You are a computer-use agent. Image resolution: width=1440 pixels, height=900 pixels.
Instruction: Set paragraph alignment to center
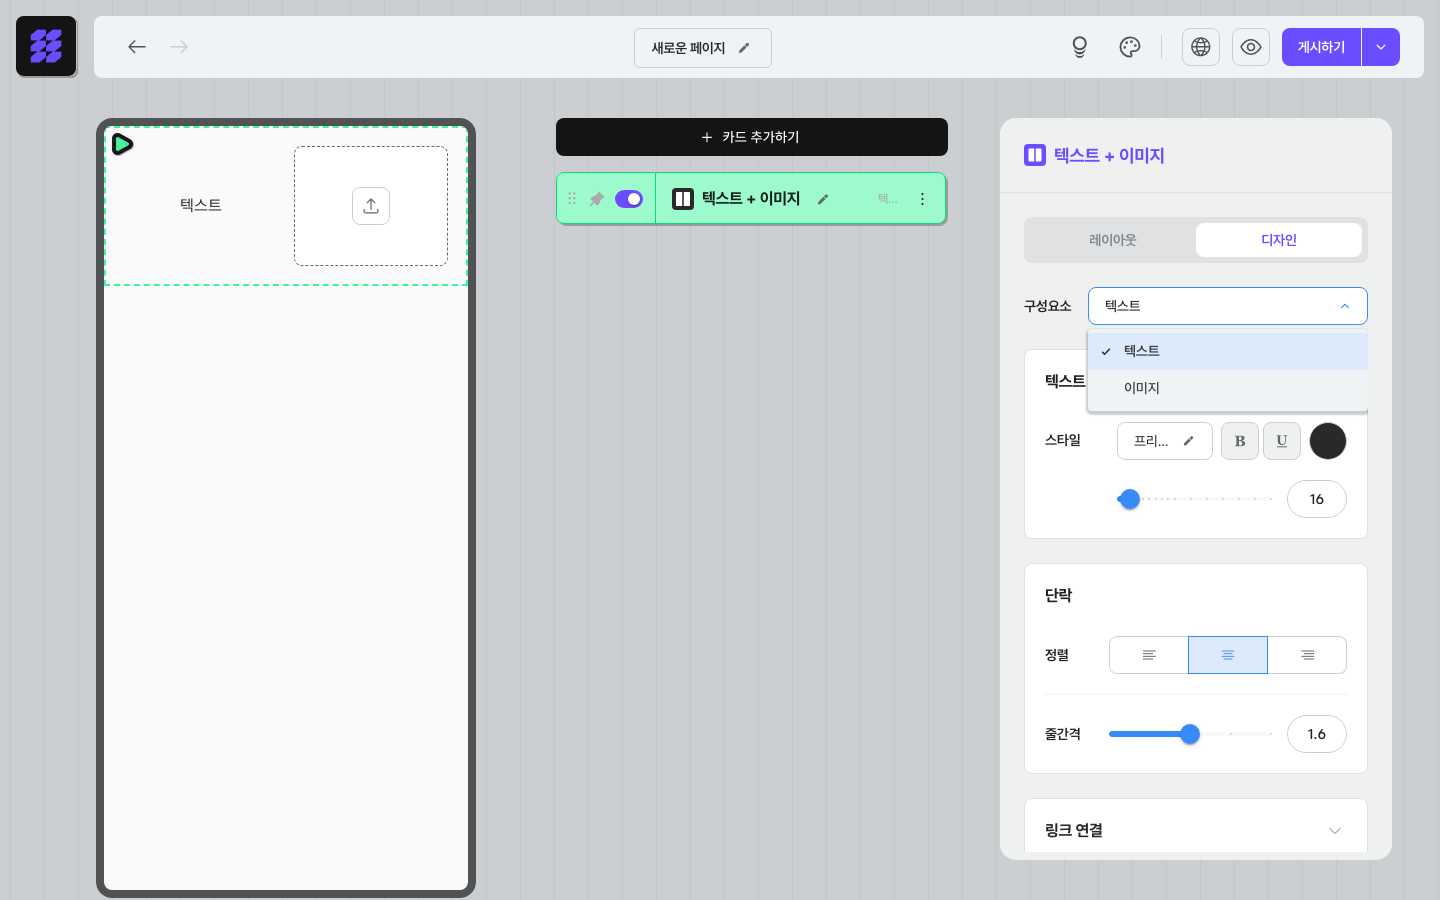(x=1228, y=655)
